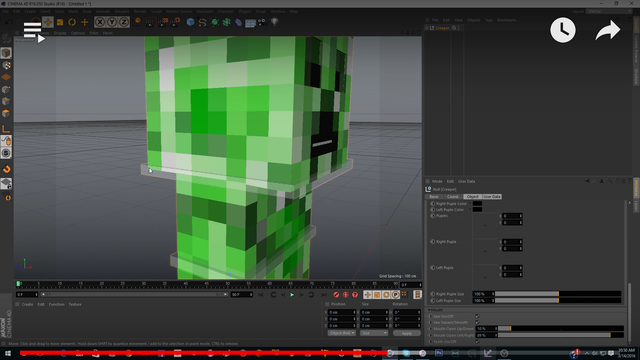Switch to Basic tab in attributes
The height and width of the screenshot is (360, 640).
434,197
